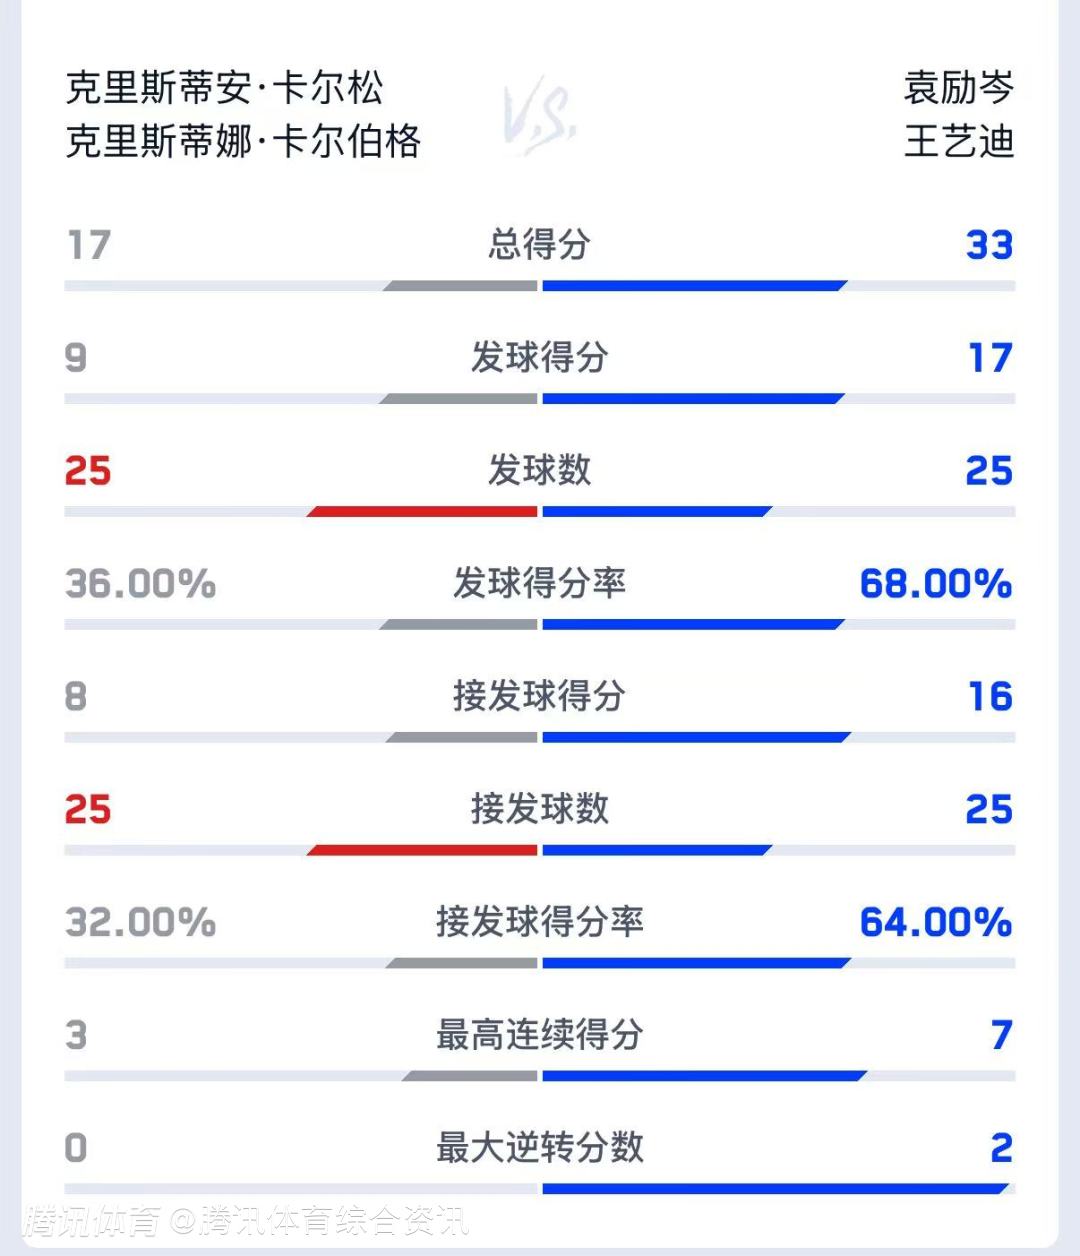
Task: Click the red 25 beside 发球数
Action: click(x=88, y=471)
